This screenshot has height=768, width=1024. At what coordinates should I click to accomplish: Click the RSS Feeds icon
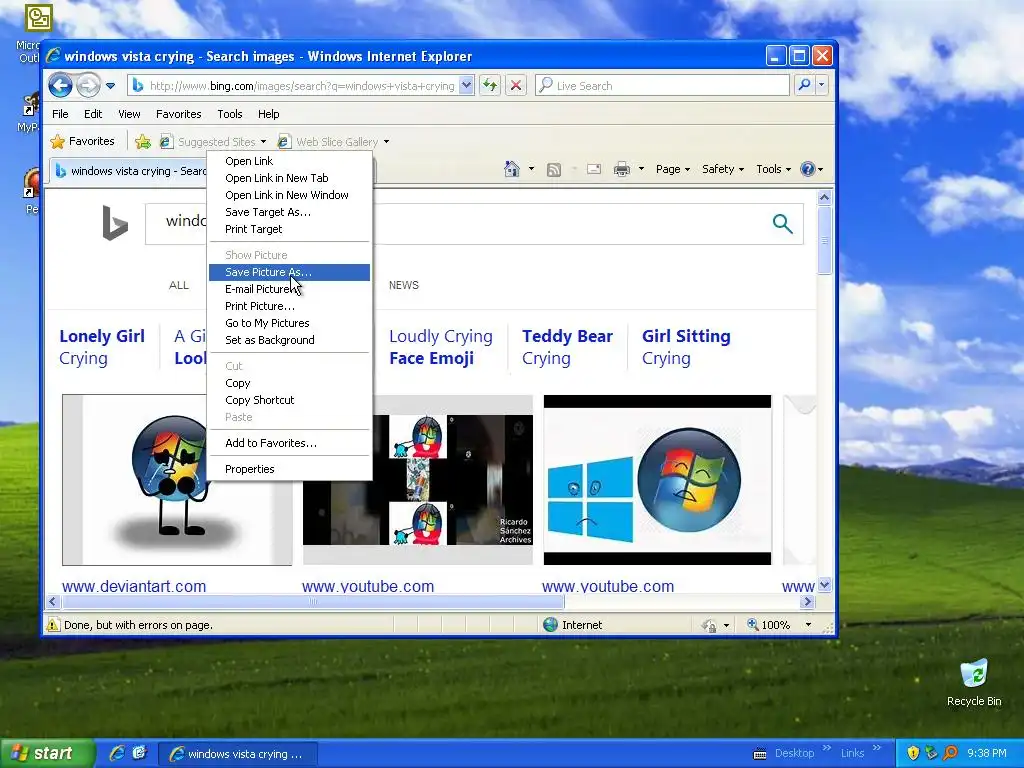(554, 170)
